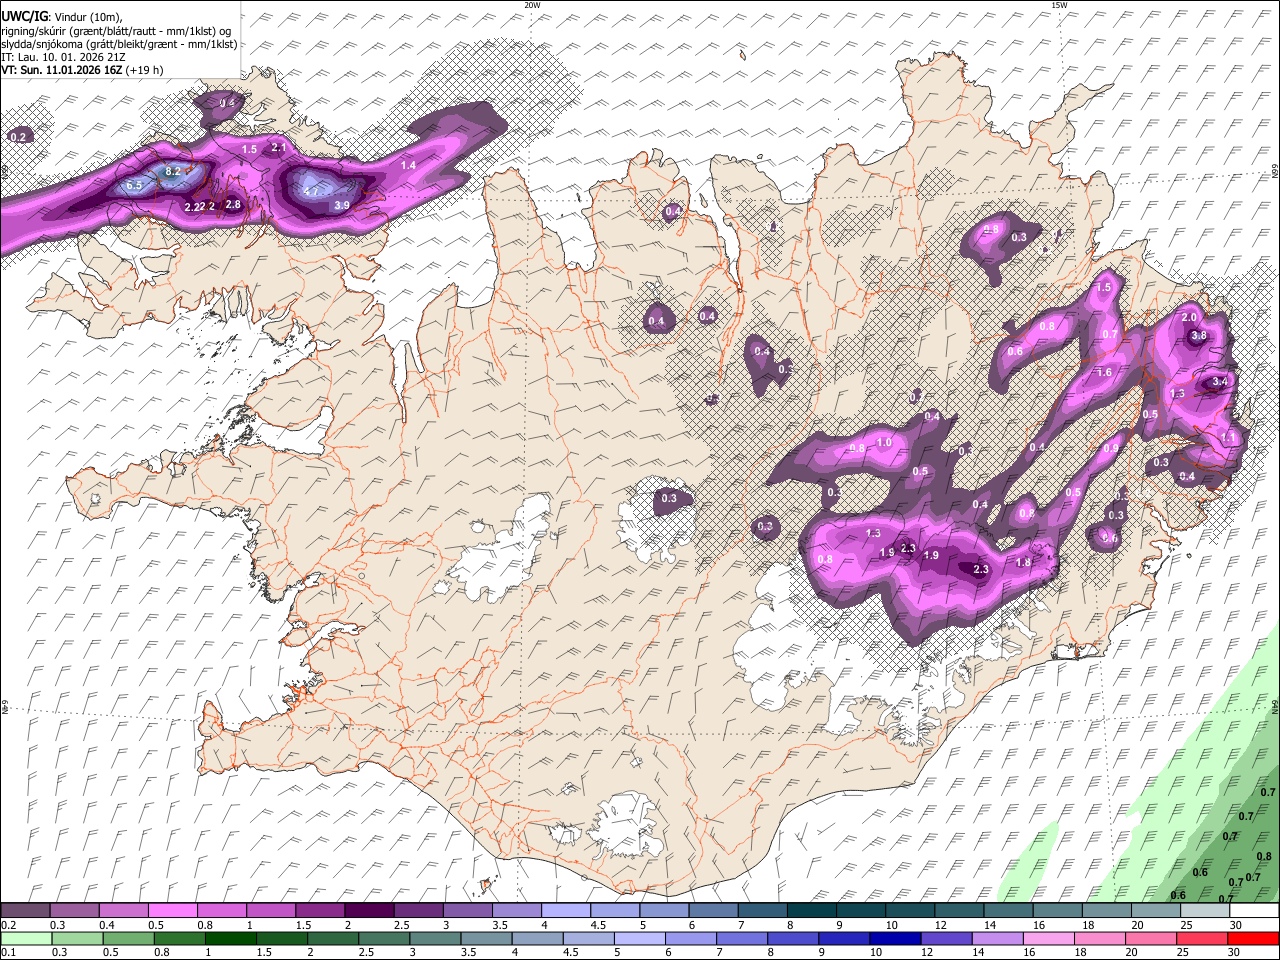Click the light lavender snow swatch between 4 and 4.5
1280x960 pixels.
[565, 911]
